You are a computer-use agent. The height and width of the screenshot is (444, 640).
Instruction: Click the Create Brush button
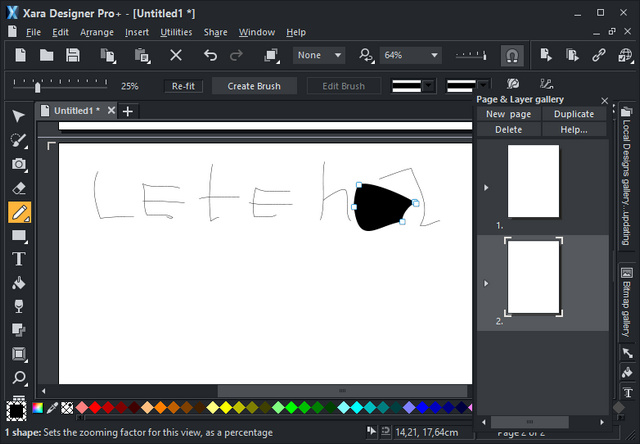[254, 86]
